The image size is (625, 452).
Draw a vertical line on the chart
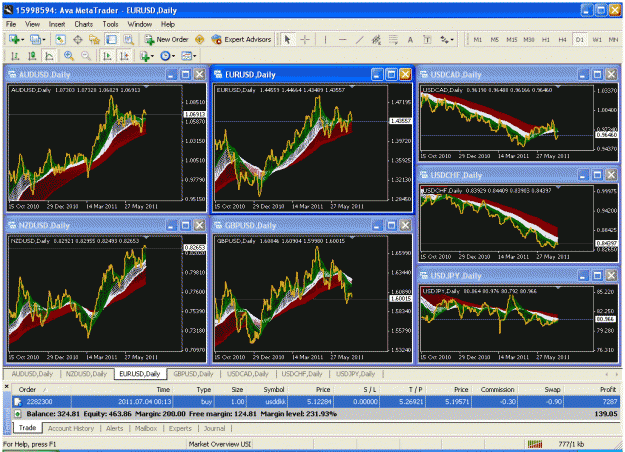(326, 39)
